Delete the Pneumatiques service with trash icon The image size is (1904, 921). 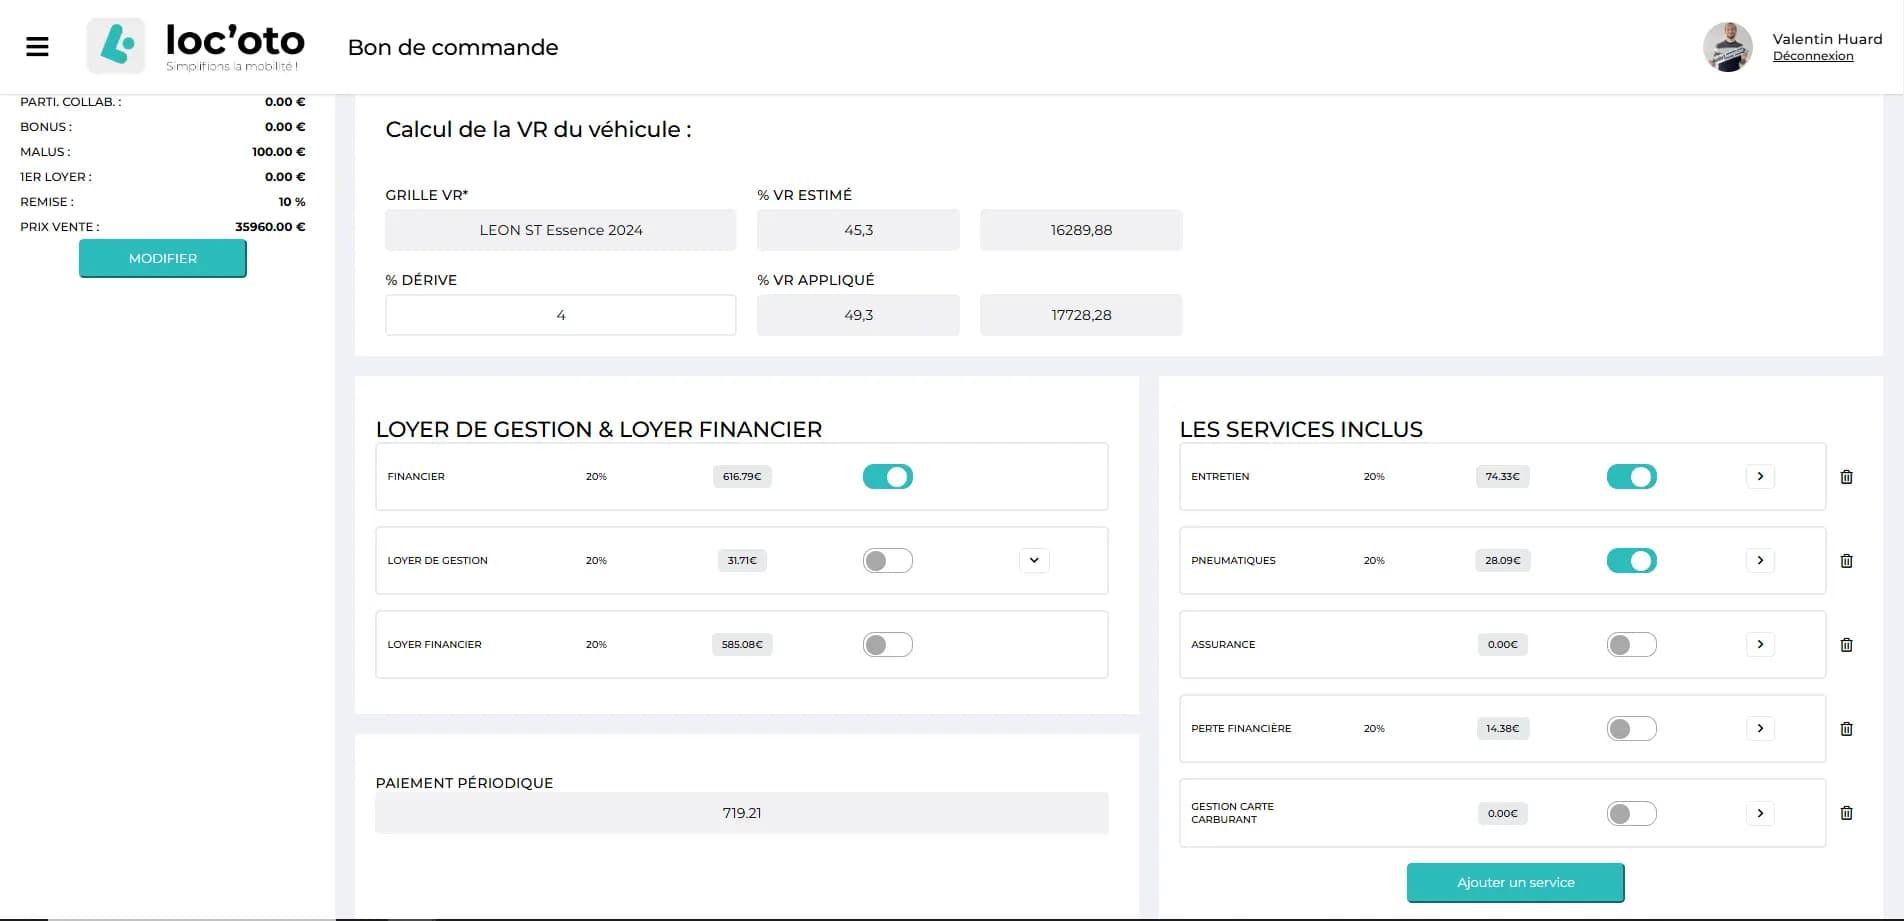(x=1846, y=561)
